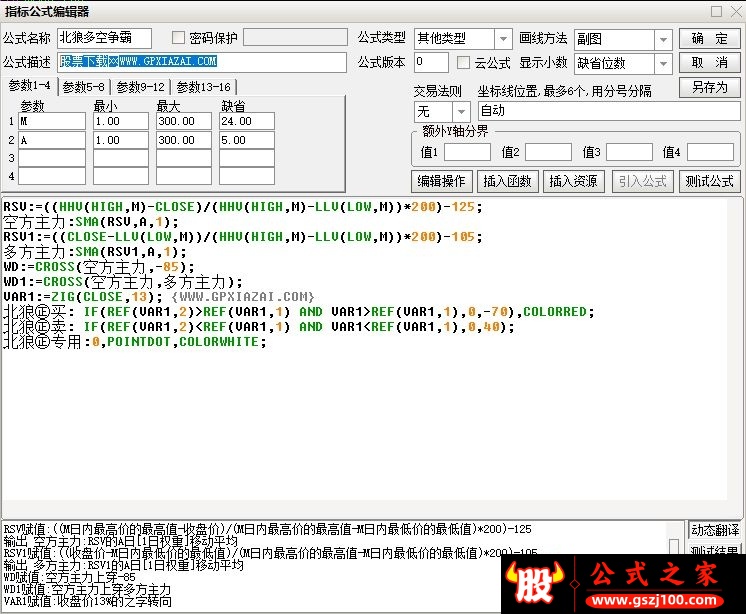Screen dimensions: 746x614
Task: Switch to the 参数5-8 tab
Action: [83, 87]
